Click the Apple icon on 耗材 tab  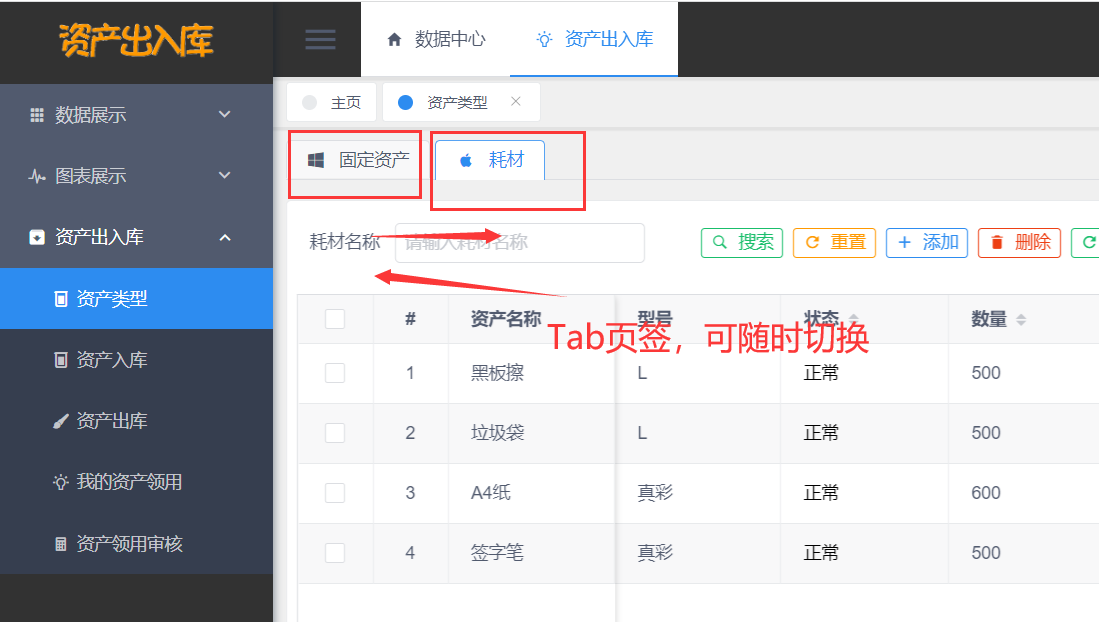(x=465, y=161)
